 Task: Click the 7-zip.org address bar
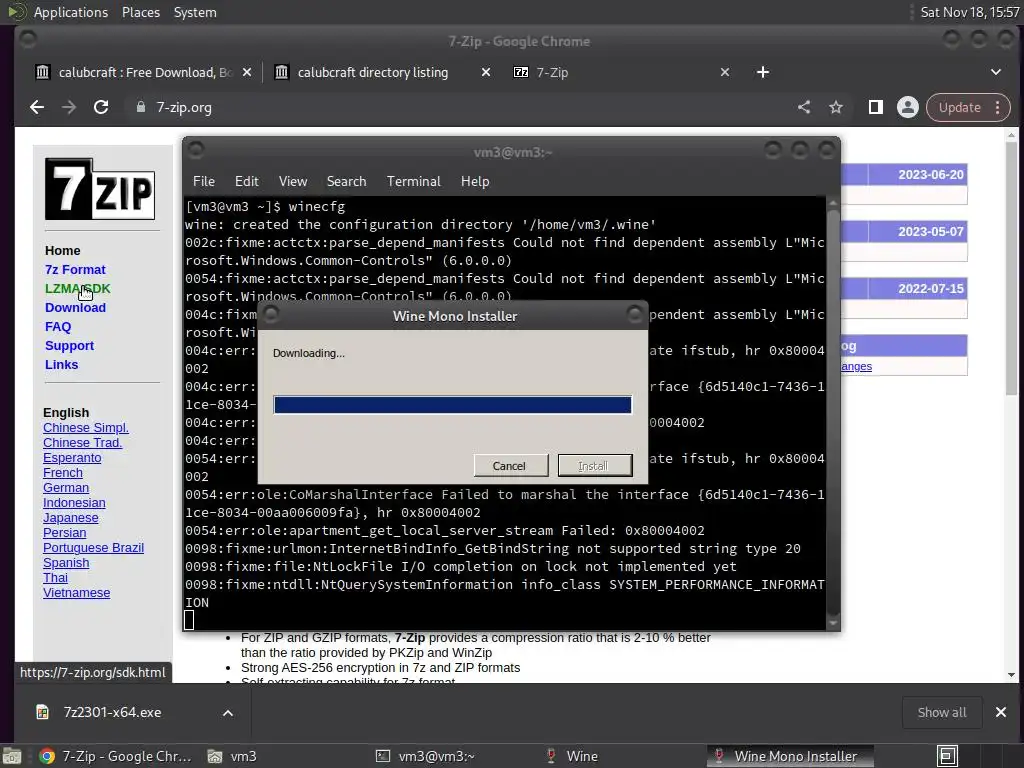[x=457, y=107]
